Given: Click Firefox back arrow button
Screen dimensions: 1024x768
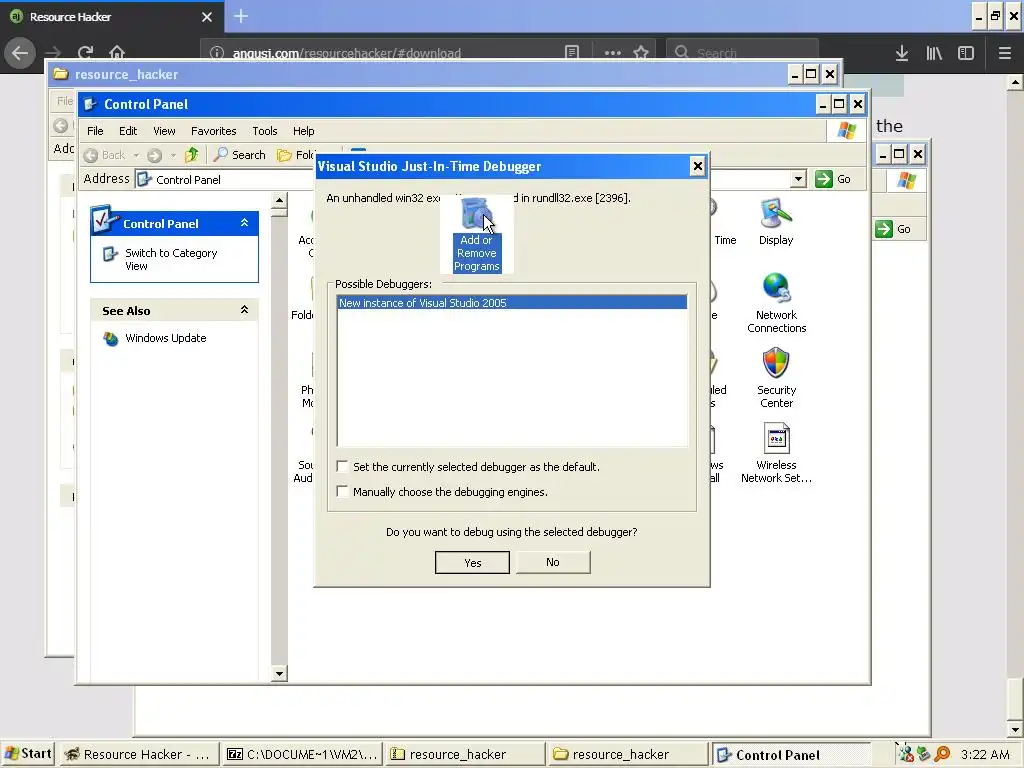Looking at the screenshot, I should 20,53.
